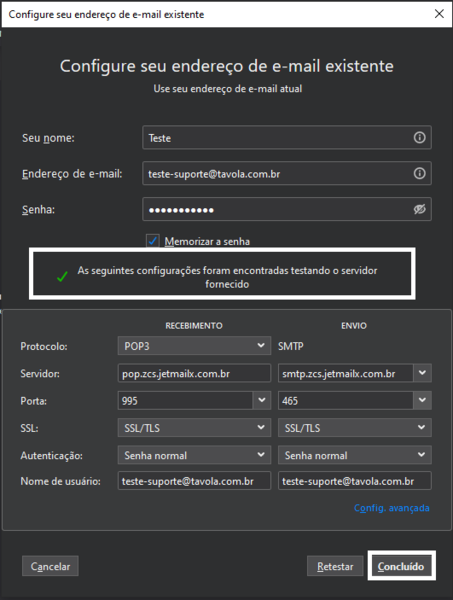This screenshot has height=600, width=453.
Task: Click the Protocolo: label
Action: 44,346
